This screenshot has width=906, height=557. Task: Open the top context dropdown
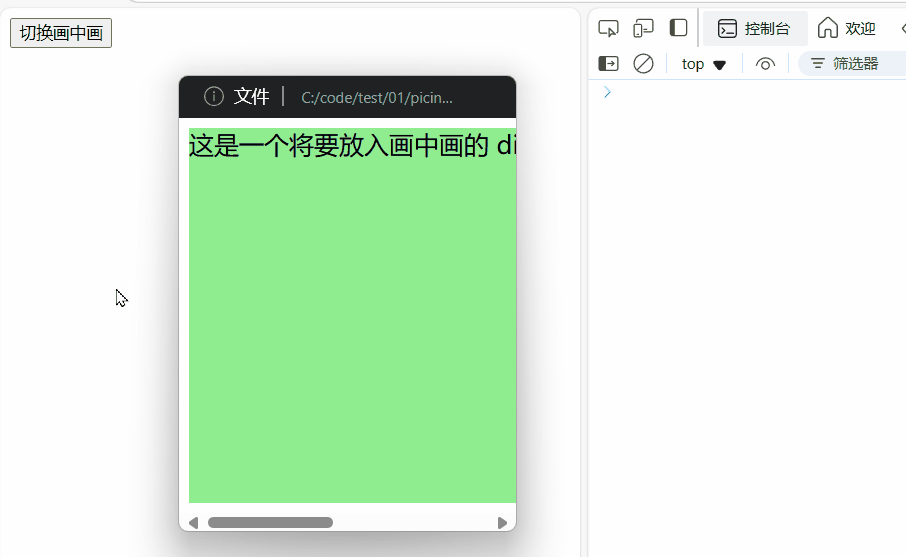(x=703, y=64)
